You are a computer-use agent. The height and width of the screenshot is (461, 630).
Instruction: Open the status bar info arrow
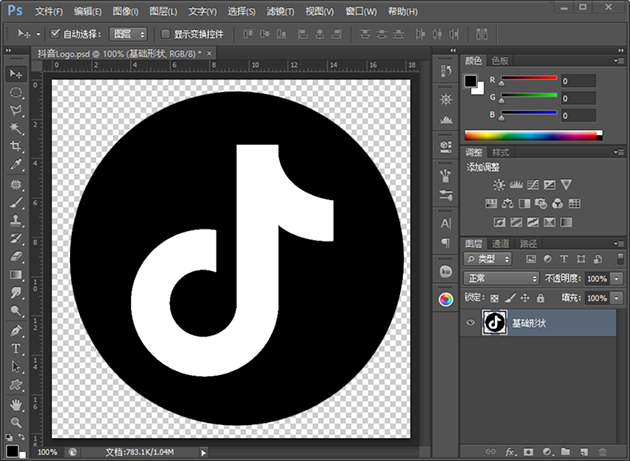[x=203, y=453]
